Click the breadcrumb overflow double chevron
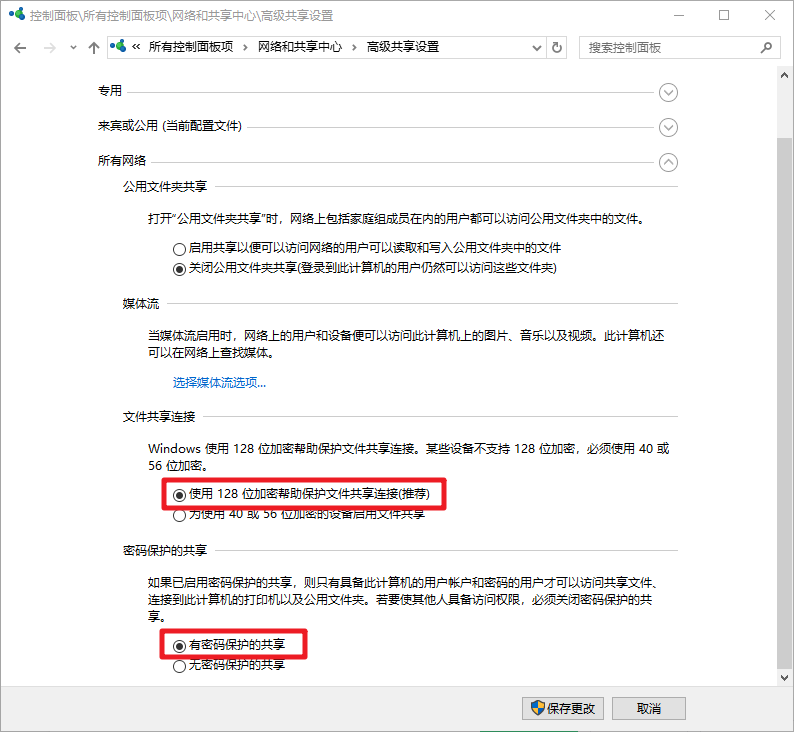 (x=136, y=47)
